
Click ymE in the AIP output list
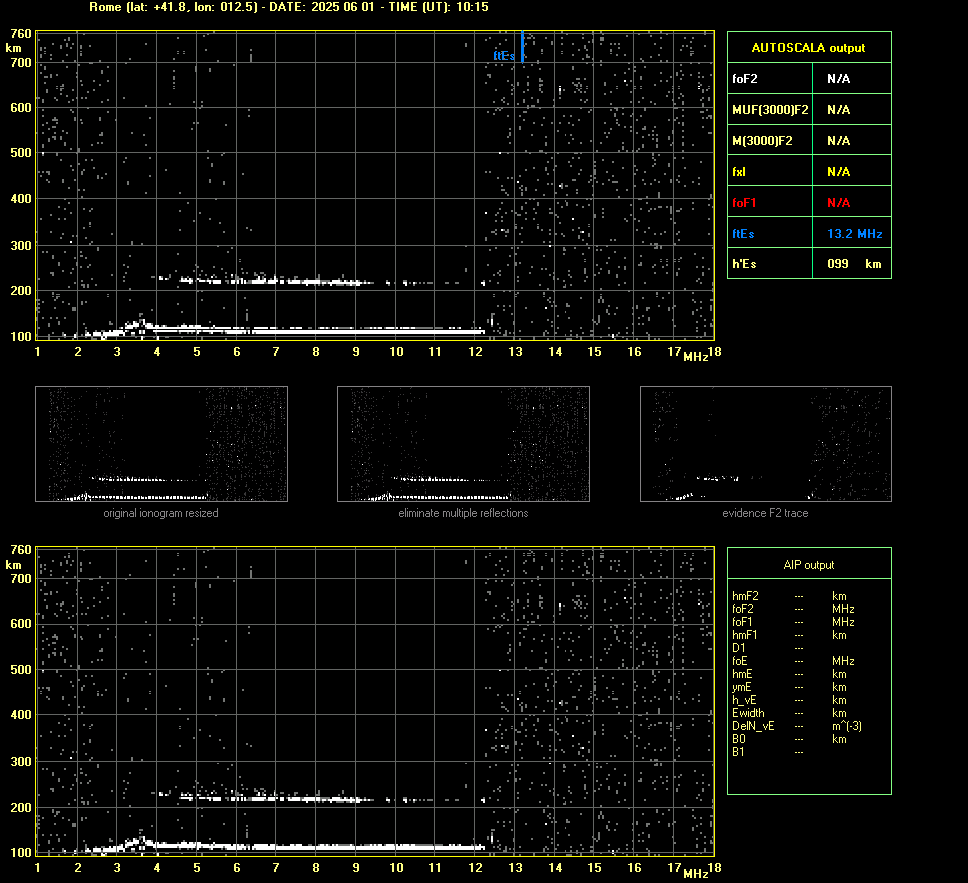click(x=741, y=687)
